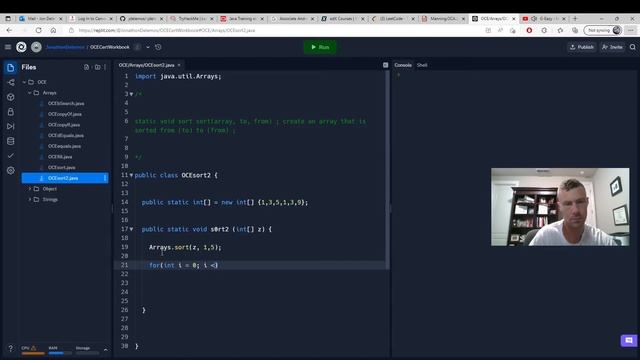Screen dimensions: 640x360
Task: Reload the browser page
Action: [x=38, y=30]
